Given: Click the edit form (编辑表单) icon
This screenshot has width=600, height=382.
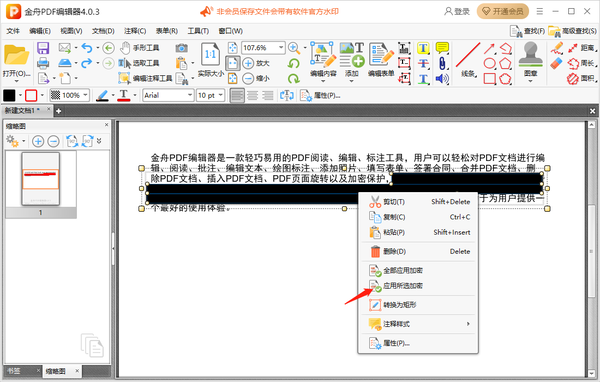Looking at the screenshot, I should (x=381, y=60).
